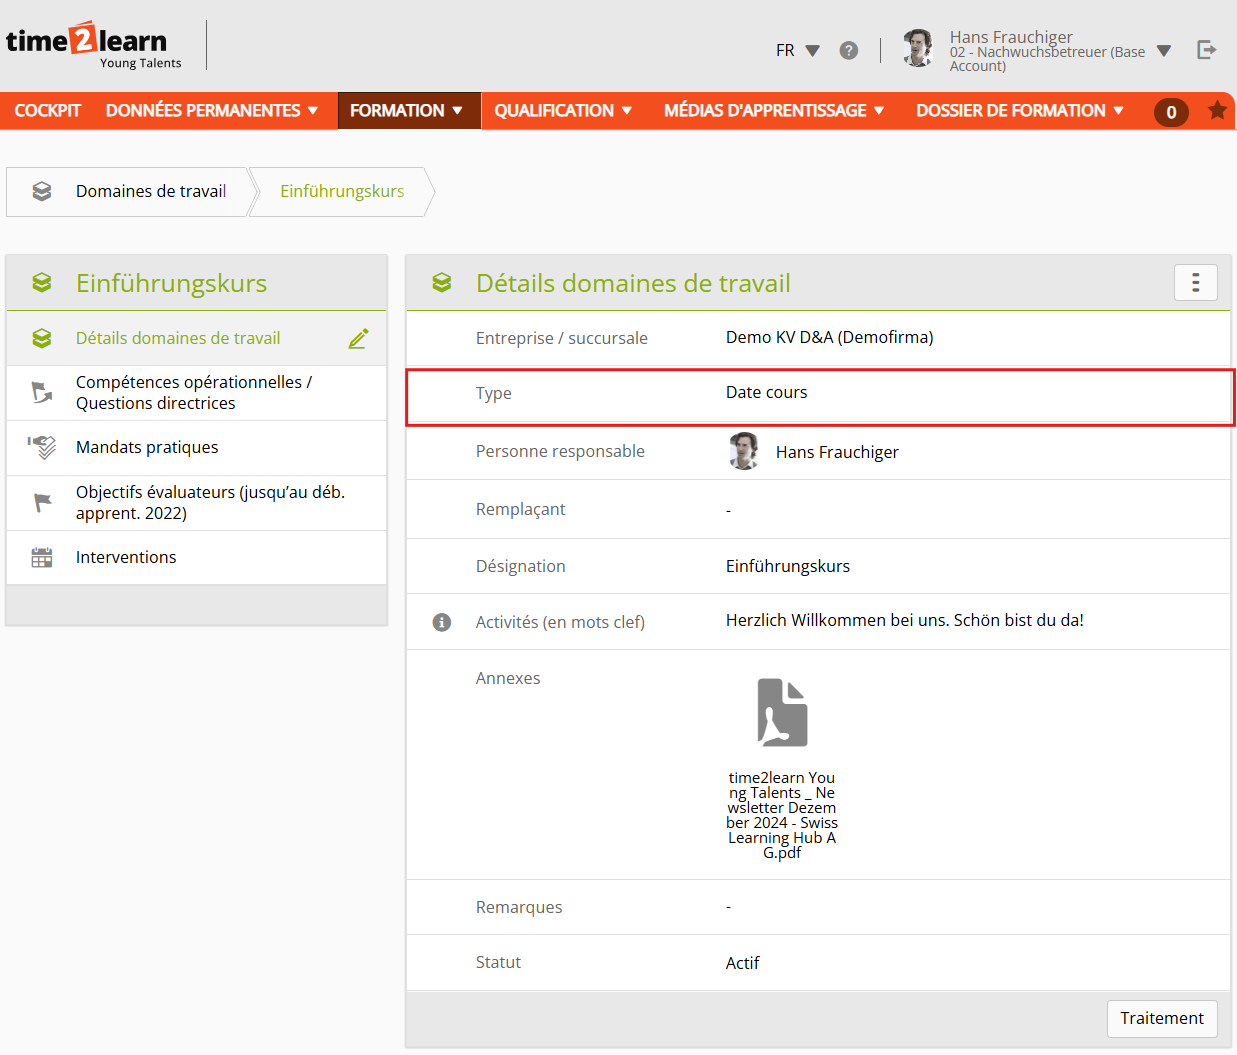Screen dimensions: 1237x1055
Task: Go to the Cockpit menu item
Action: pos(47,111)
